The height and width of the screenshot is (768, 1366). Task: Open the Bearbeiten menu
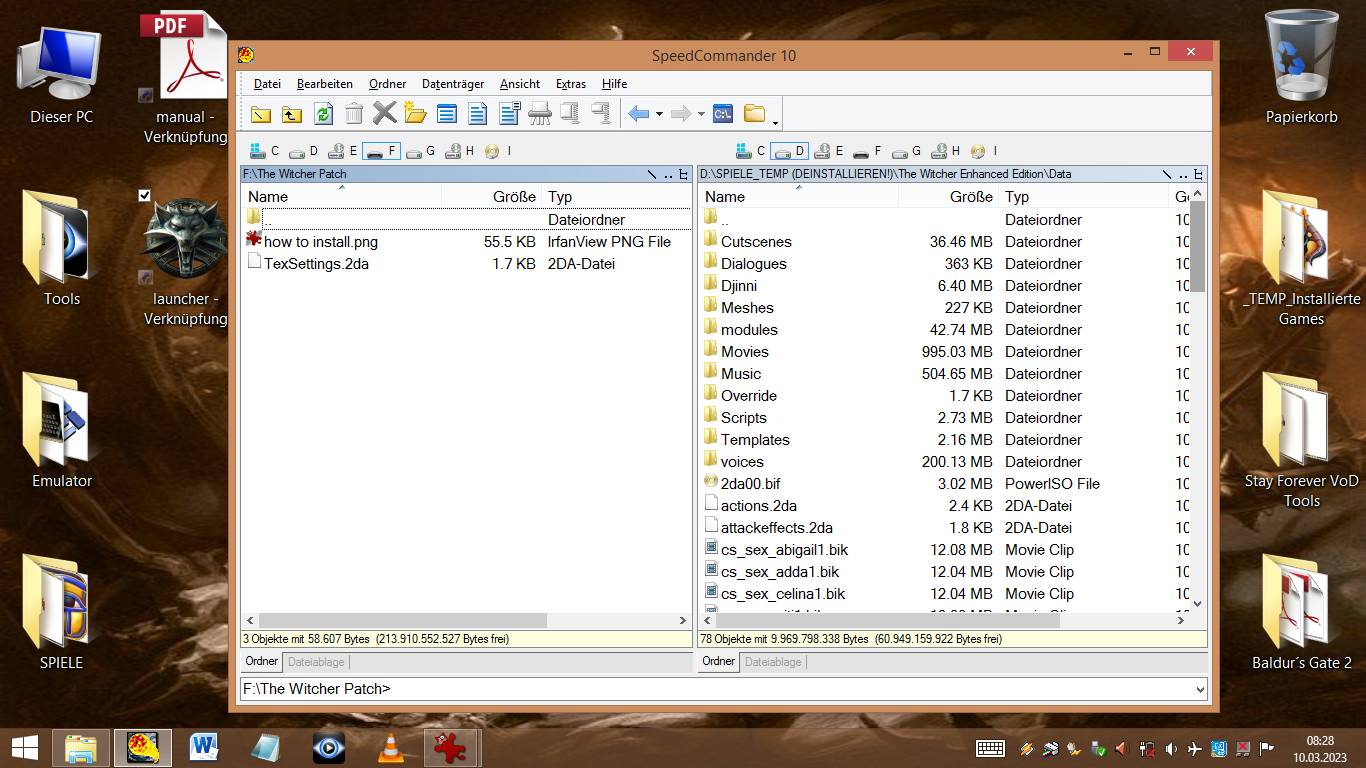pyautogui.click(x=324, y=84)
